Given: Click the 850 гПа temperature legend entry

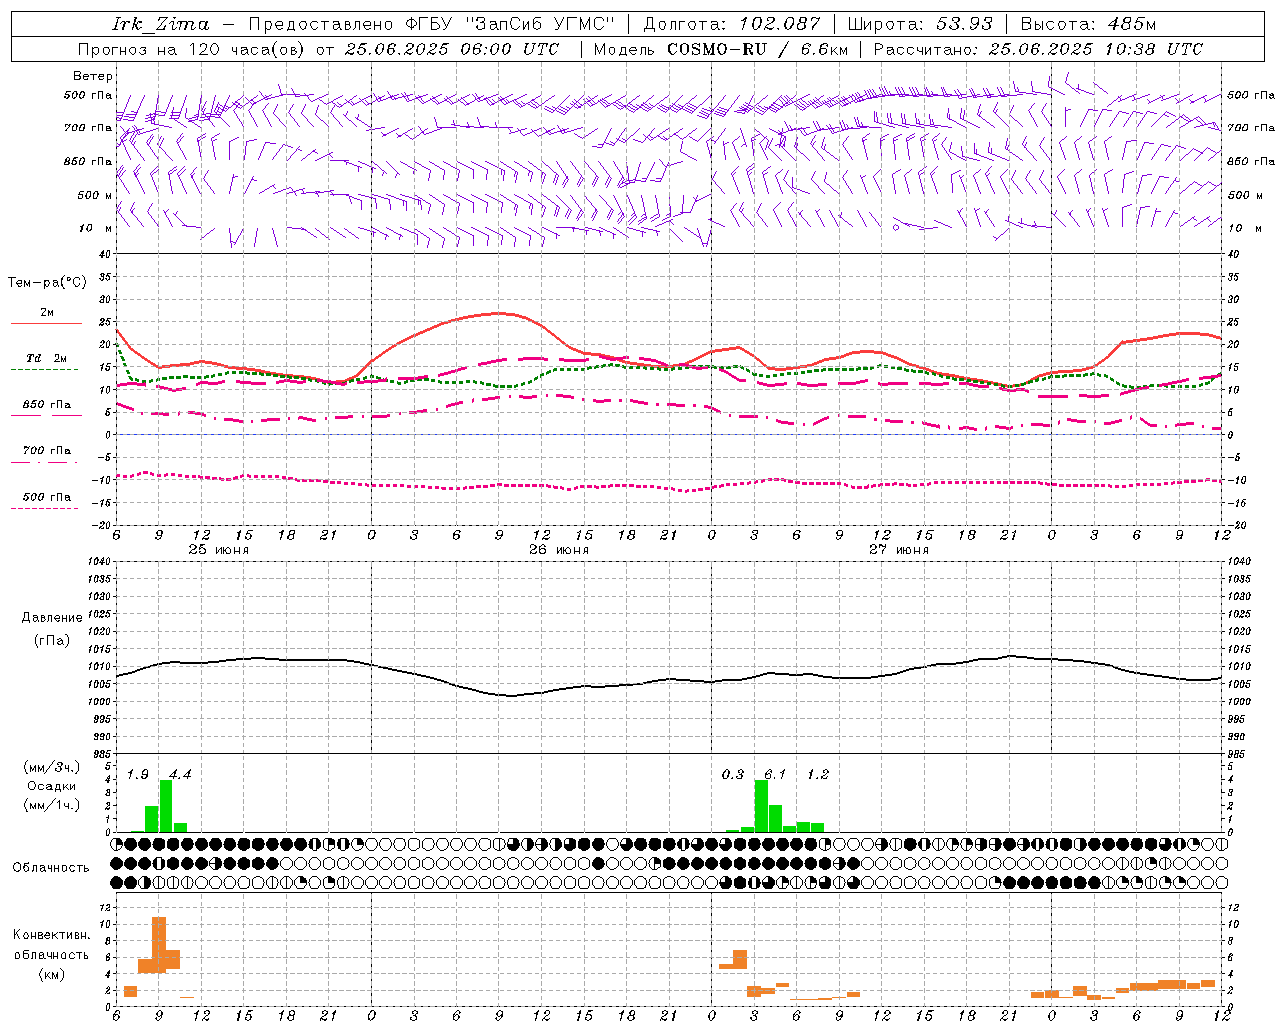Looking at the screenshot, I should [47, 404].
